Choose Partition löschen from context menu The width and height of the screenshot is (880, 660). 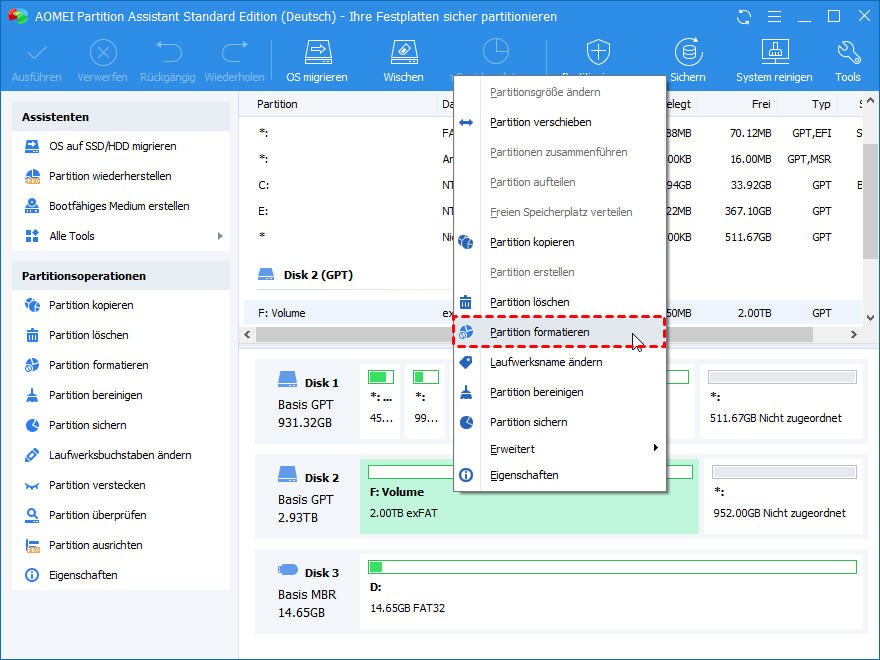(559, 302)
